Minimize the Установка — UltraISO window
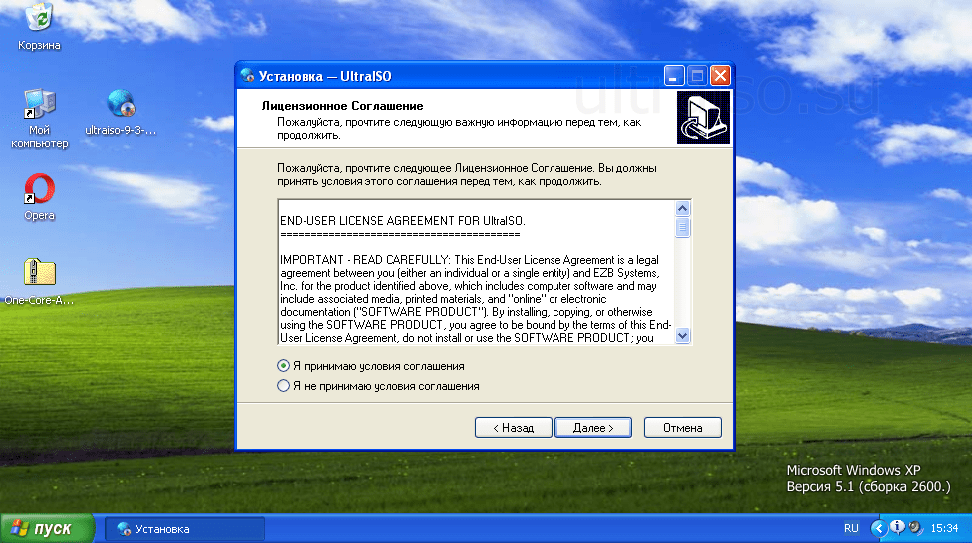Screen dimensions: 972x543 (x=674, y=76)
